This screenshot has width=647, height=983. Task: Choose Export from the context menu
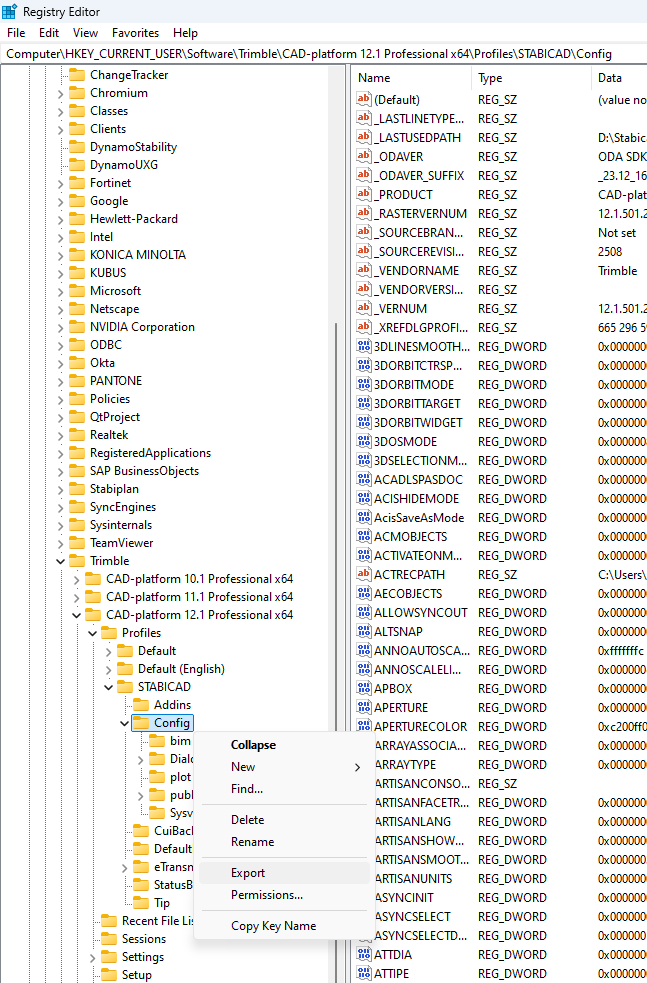point(283,873)
